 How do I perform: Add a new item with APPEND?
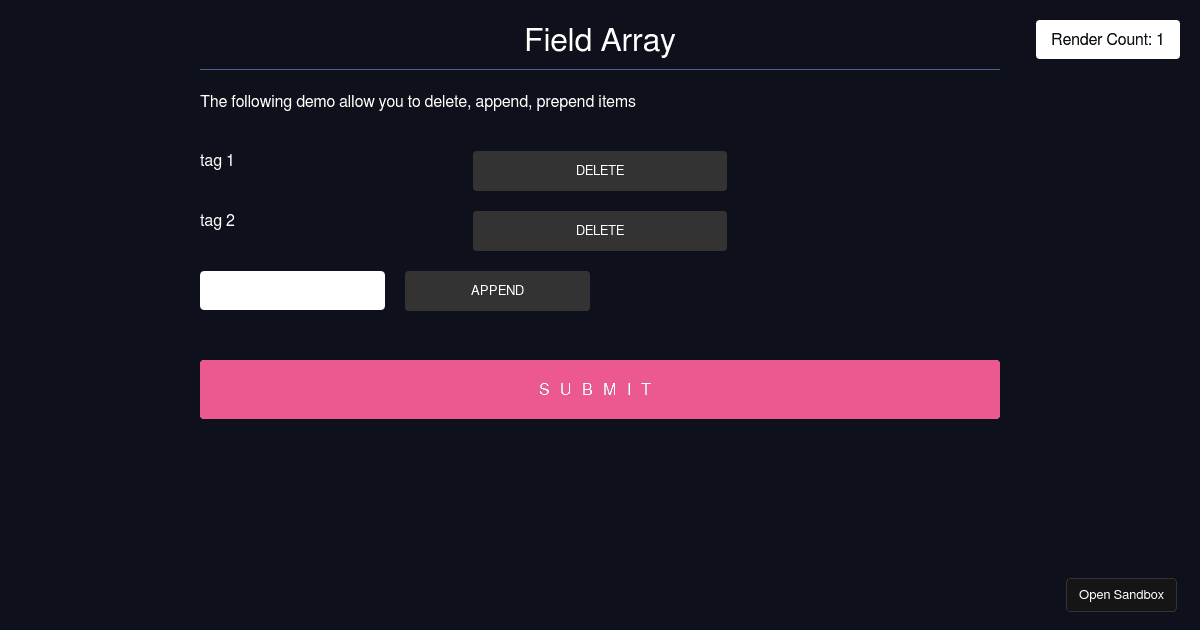point(497,291)
